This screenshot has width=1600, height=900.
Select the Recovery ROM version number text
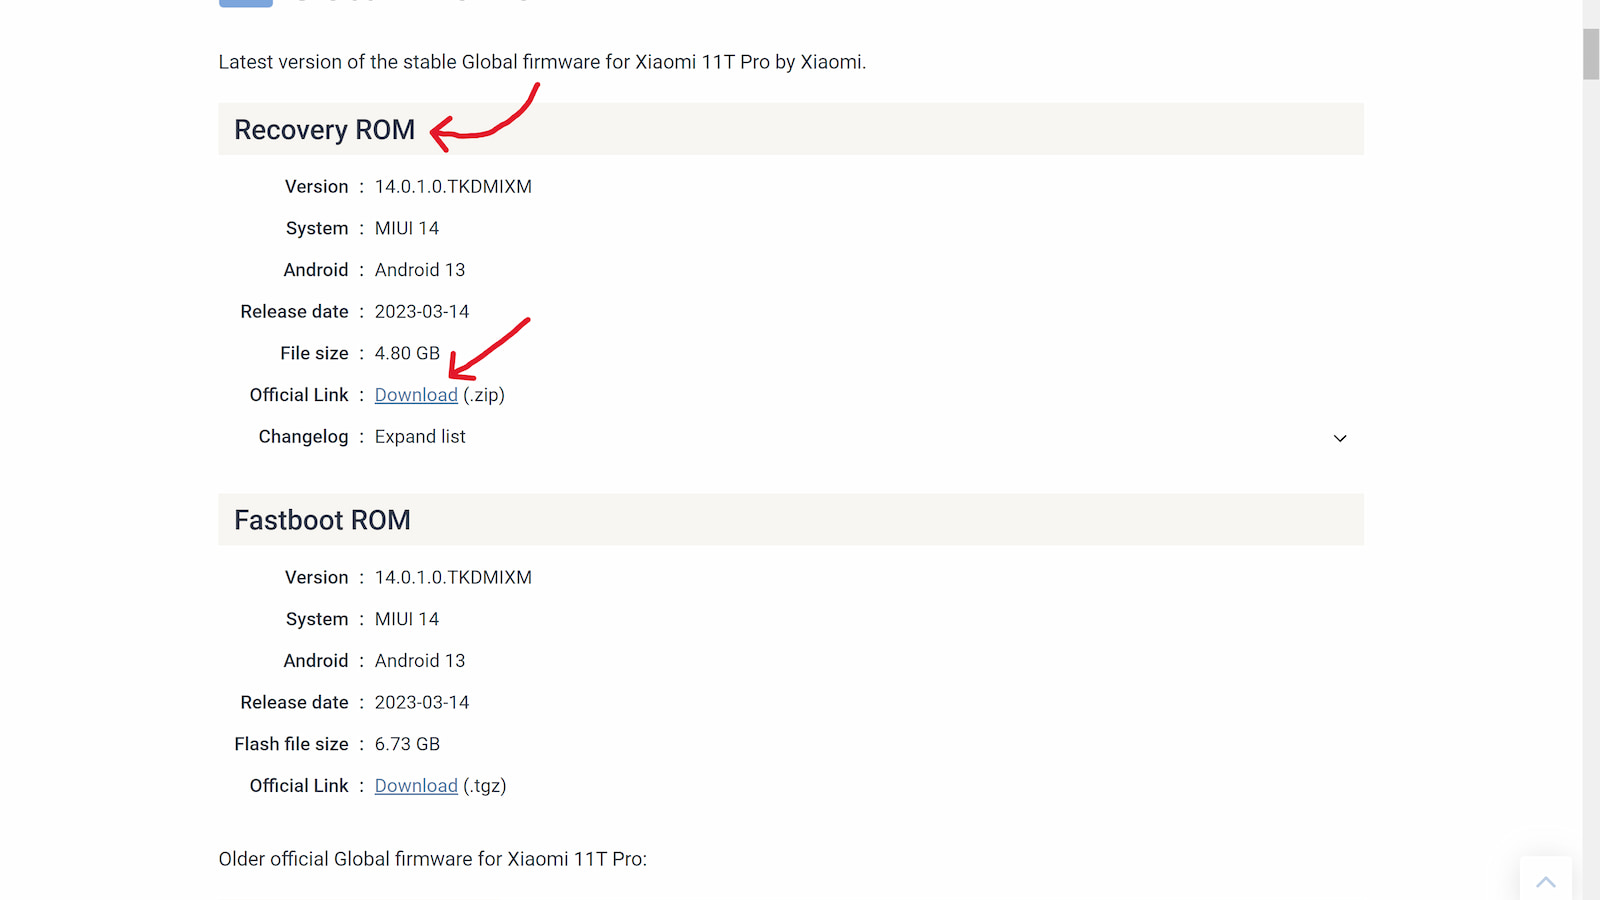coord(453,187)
